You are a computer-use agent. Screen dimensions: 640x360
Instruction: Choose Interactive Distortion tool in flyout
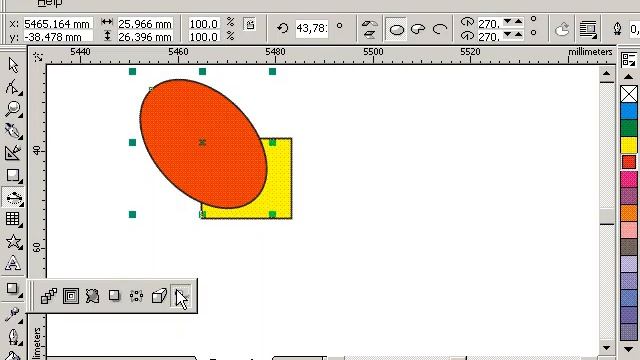point(92,296)
